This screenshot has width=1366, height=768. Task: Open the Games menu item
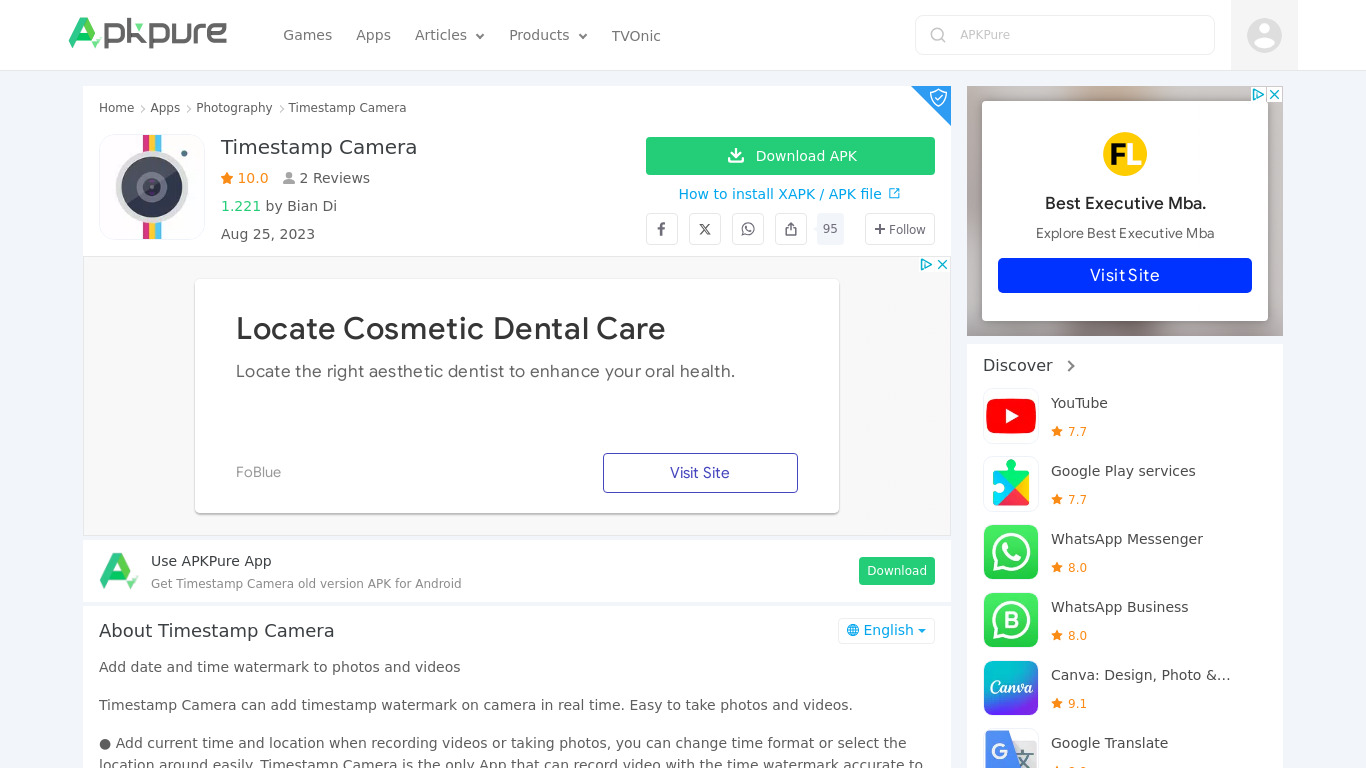tap(307, 35)
